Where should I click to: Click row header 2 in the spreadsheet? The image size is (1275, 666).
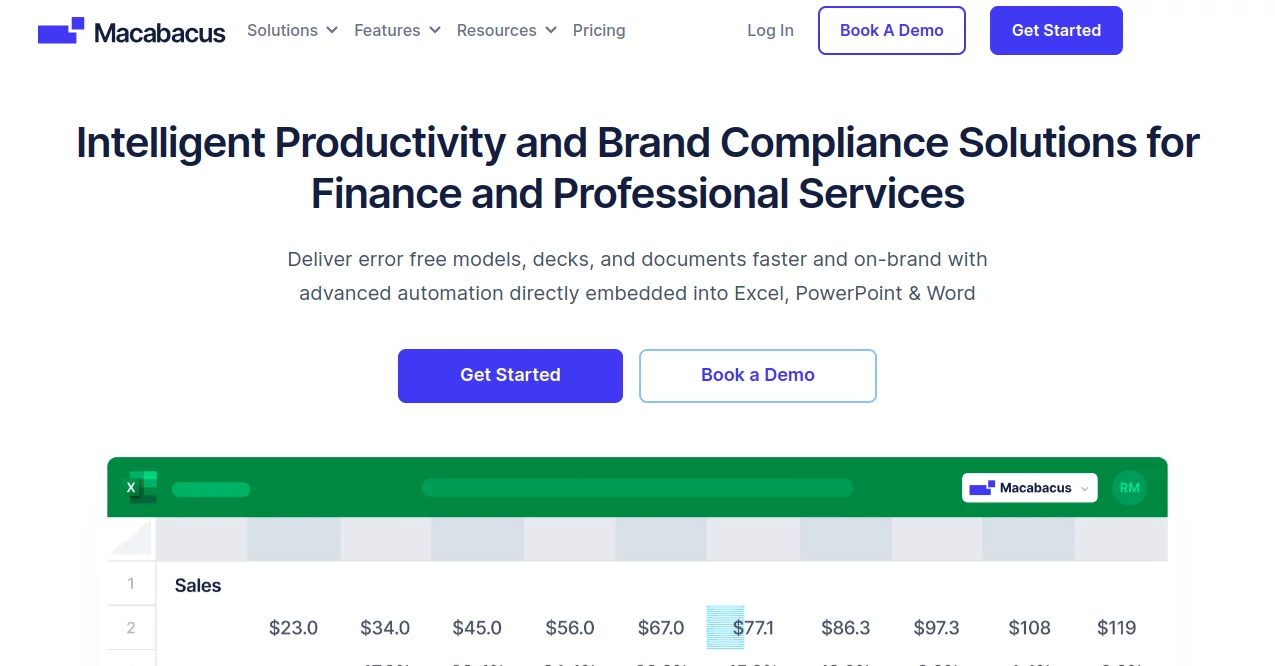[130, 628]
